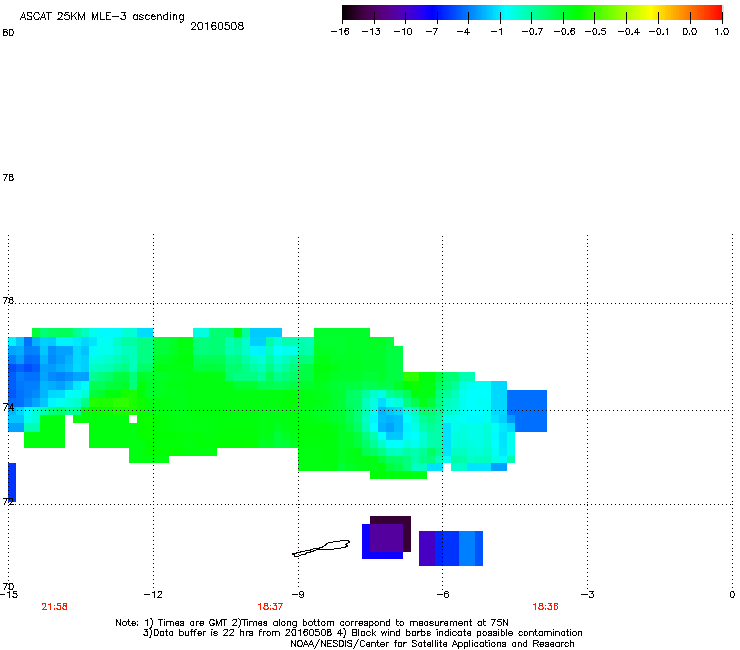Screen dimensions: 740x650
Task: Click the longitude axis label "-12"
Action: click(x=153, y=595)
